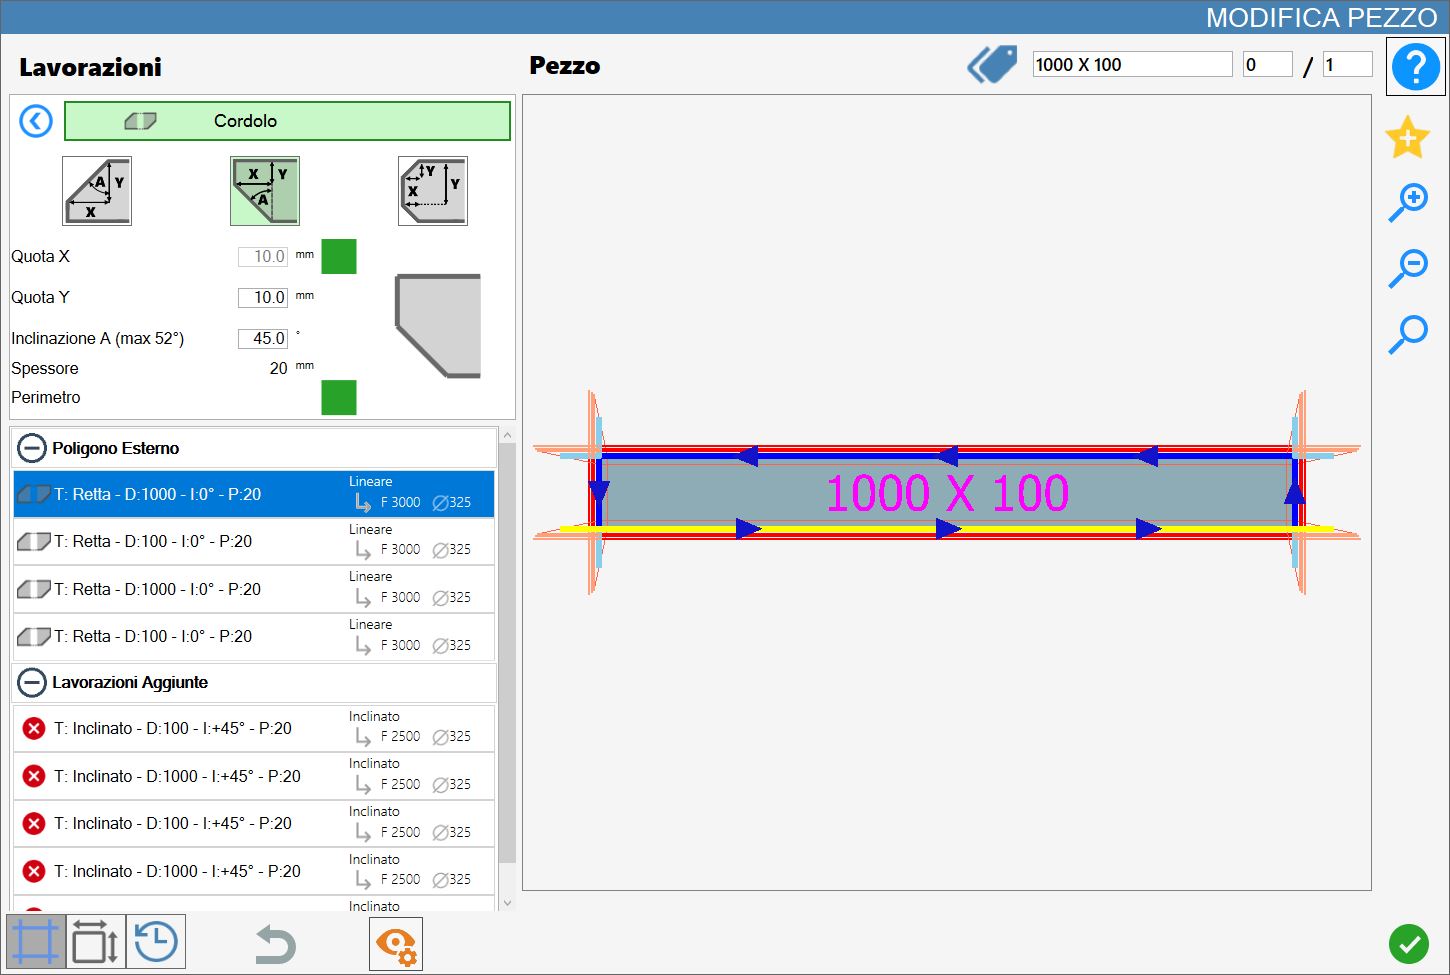
Task: Click the Cordolo header button
Action: click(x=287, y=121)
